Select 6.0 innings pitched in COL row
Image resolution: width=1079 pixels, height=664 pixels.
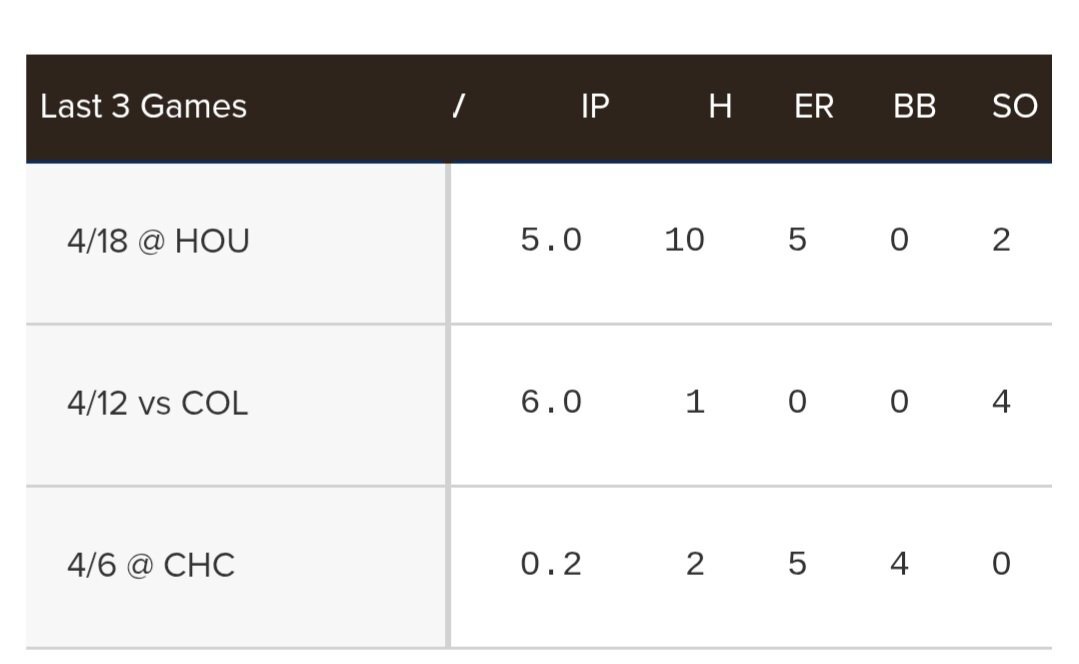point(551,402)
